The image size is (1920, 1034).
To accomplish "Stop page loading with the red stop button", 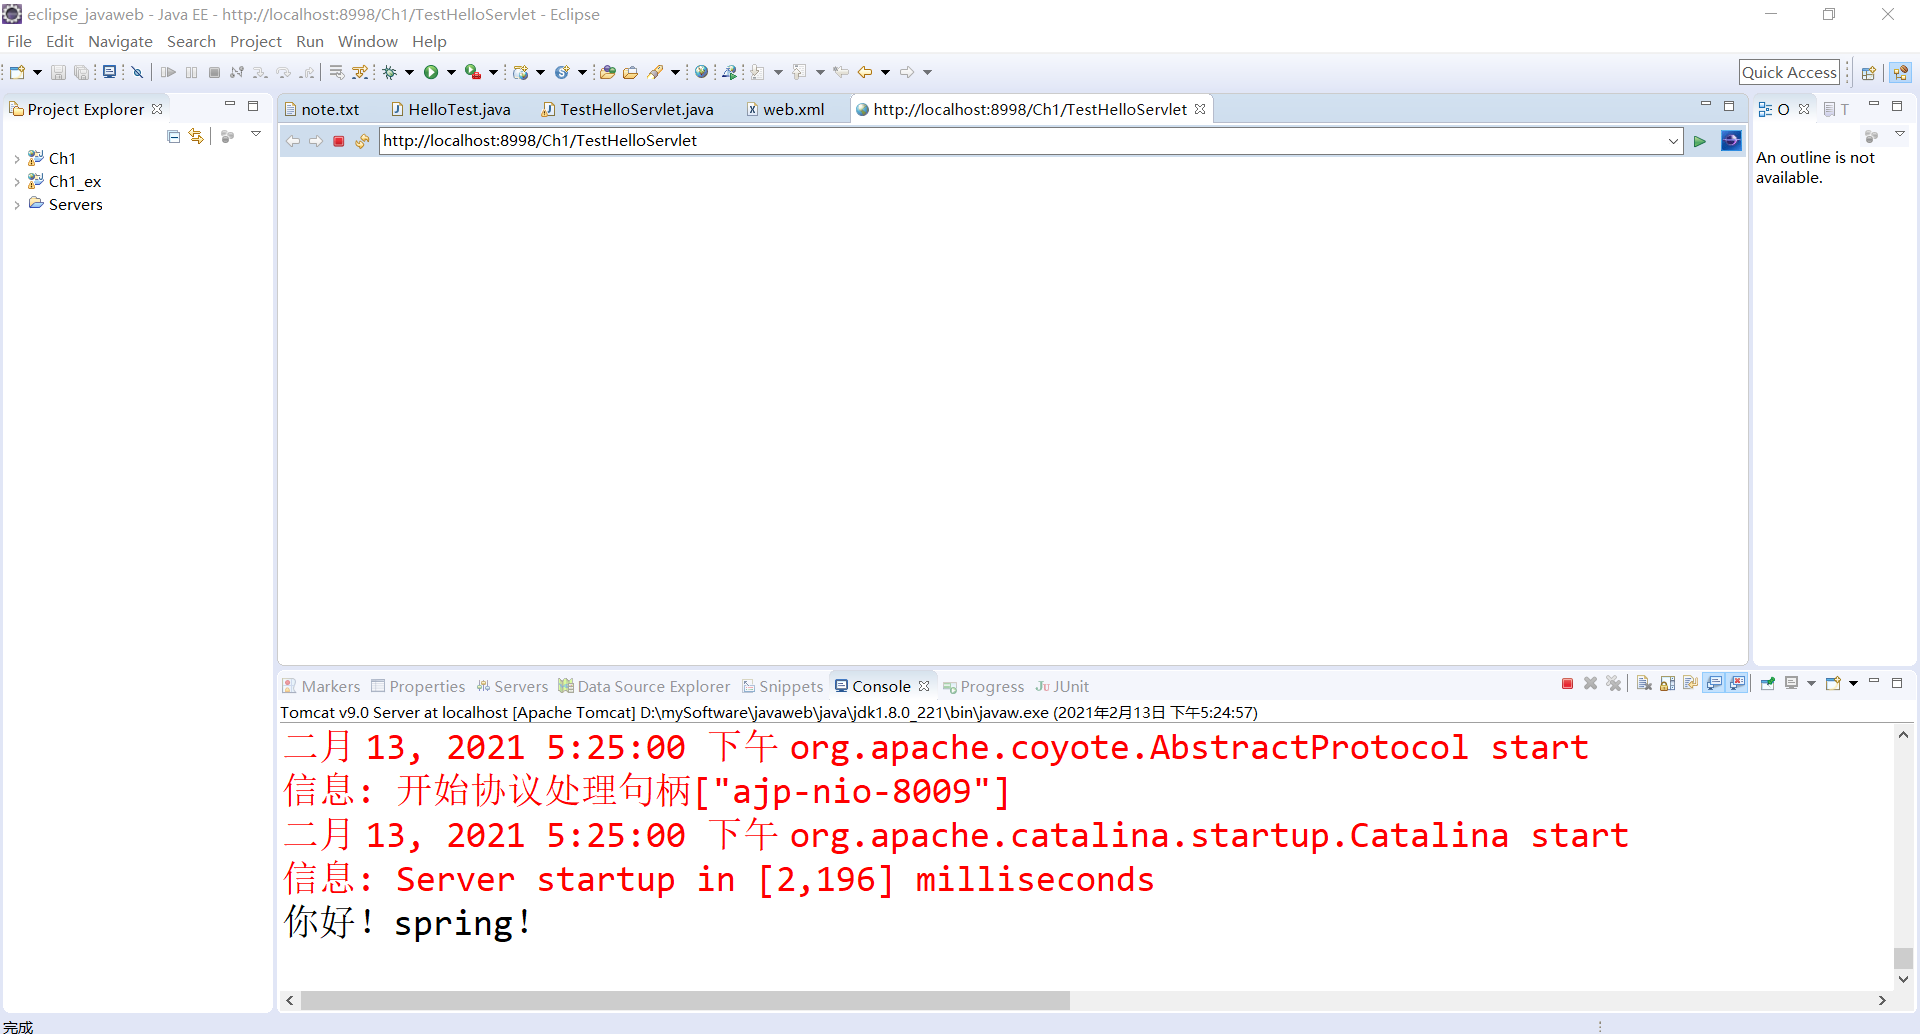I will tap(339, 141).
